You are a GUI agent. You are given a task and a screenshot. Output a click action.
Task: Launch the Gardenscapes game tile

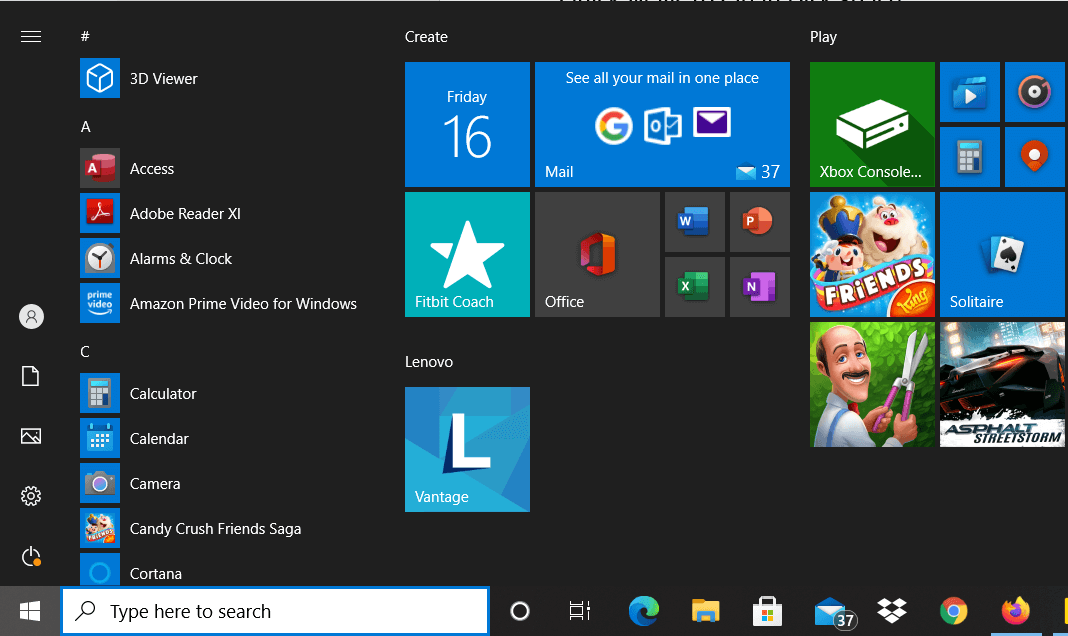[873, 385]
